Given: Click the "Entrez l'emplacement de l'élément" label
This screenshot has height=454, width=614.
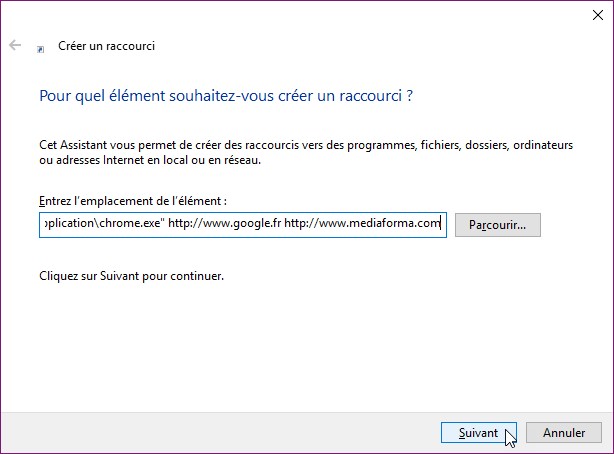Looking at the screenshot, I should 133,201.
